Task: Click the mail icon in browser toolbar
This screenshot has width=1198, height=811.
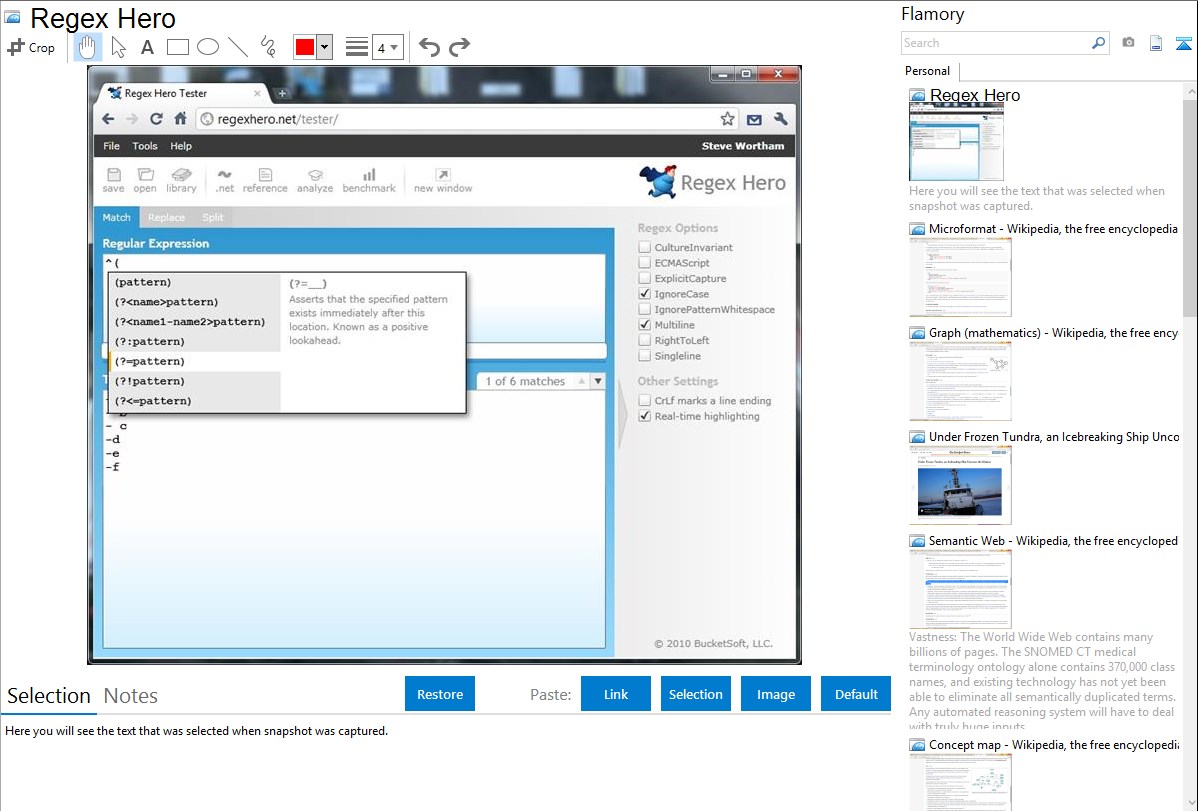Action: pos(754,119)
